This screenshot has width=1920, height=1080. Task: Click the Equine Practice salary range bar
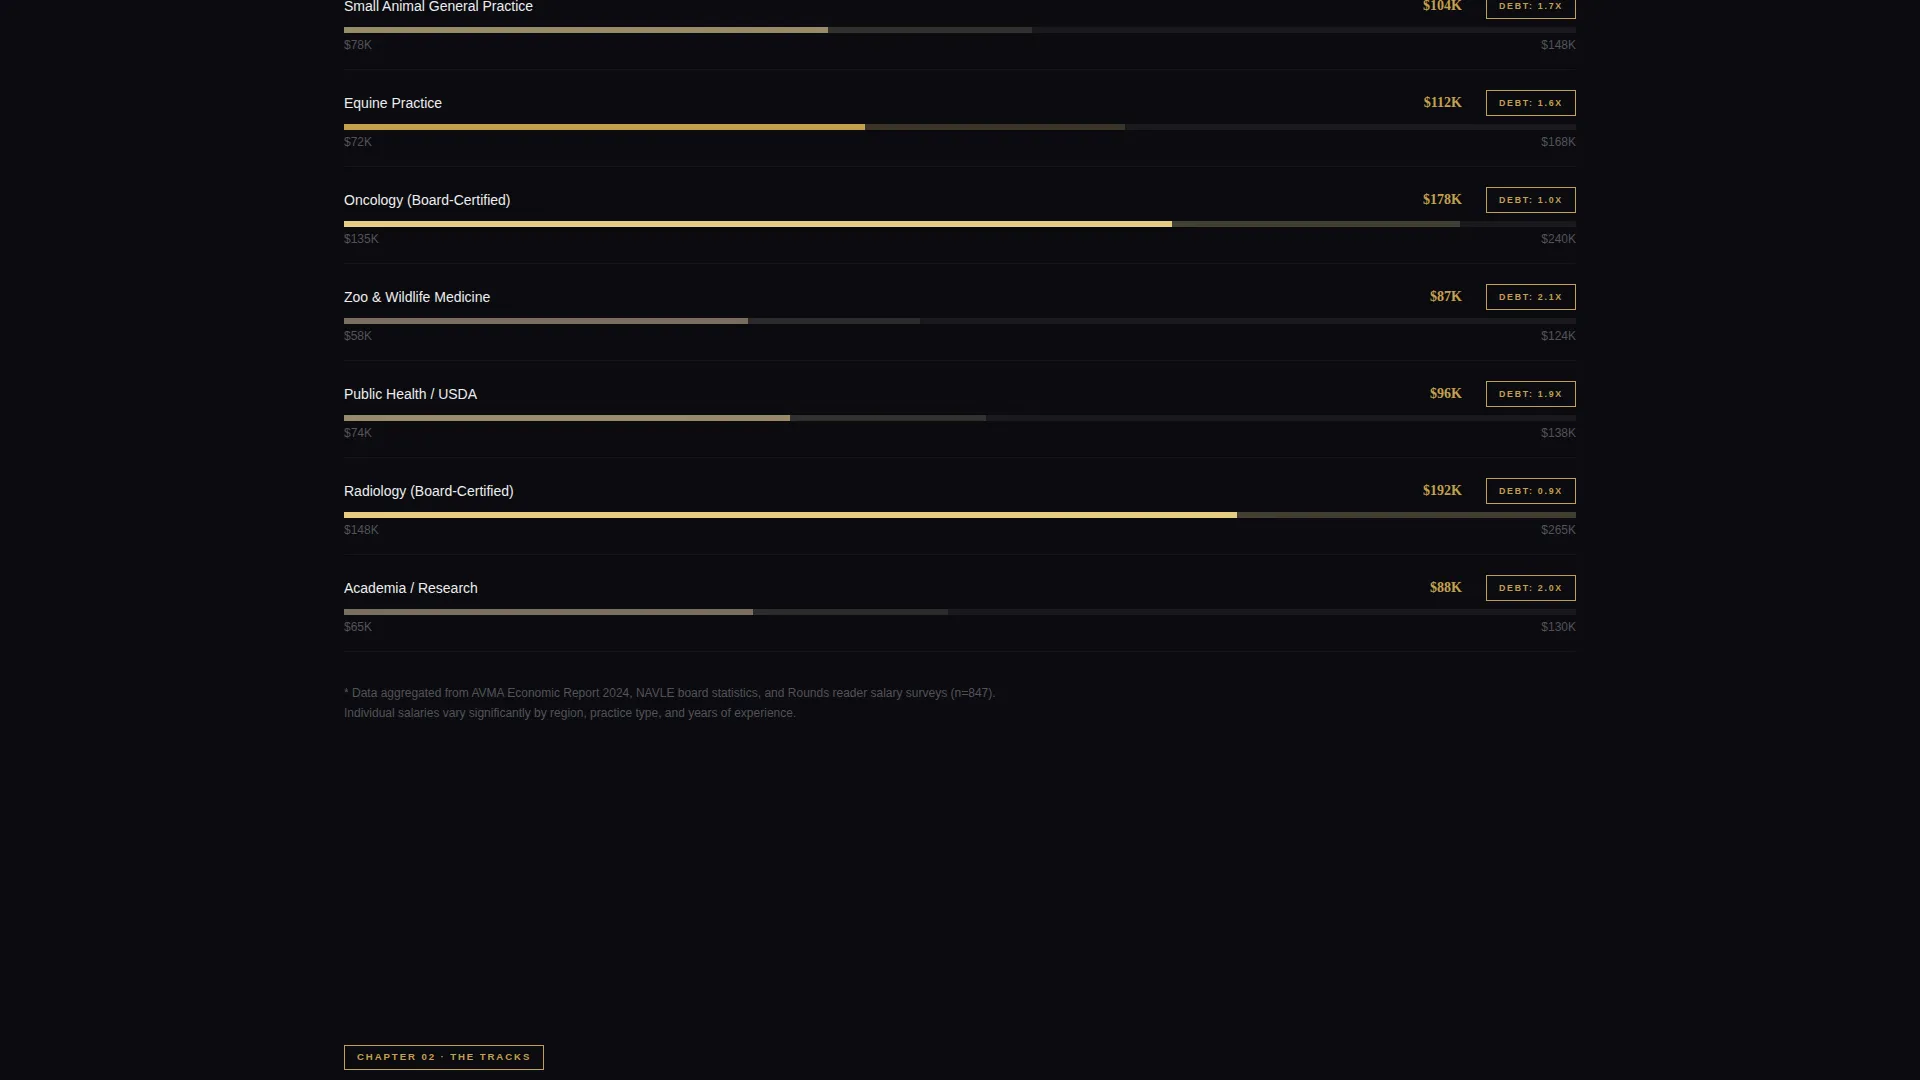(x=960, y=127)
